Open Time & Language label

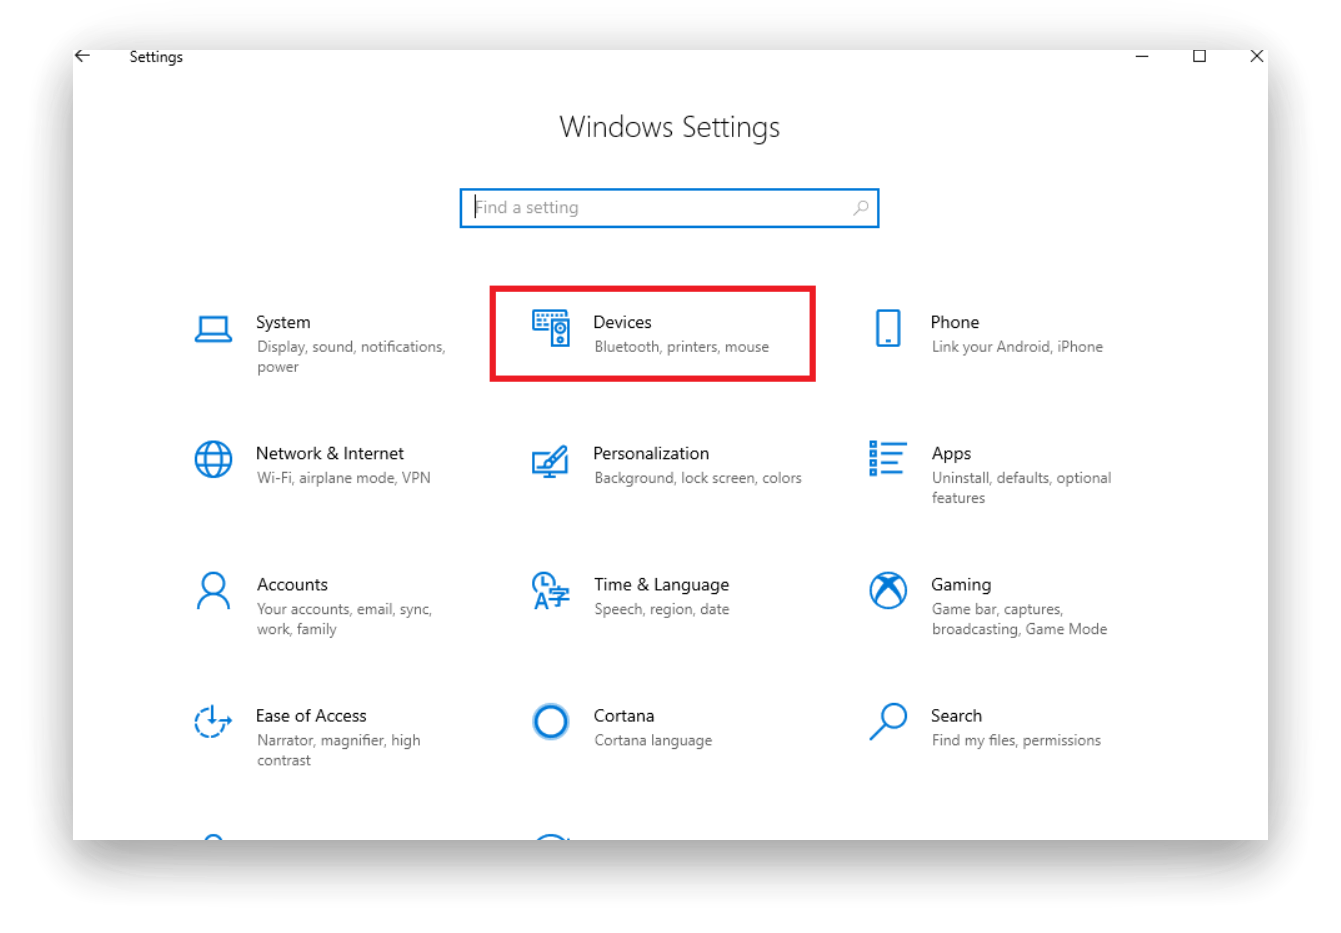coord(661,585)
